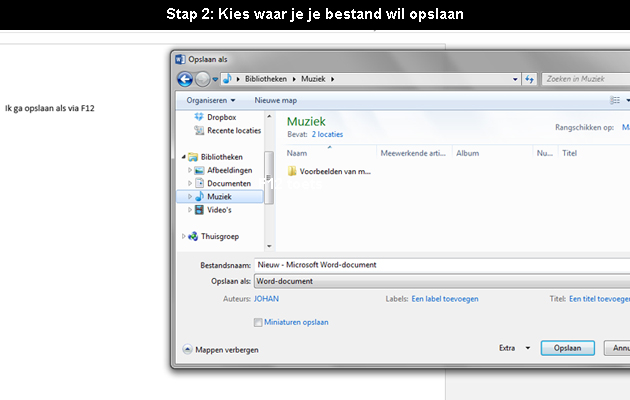
Task: Focus the Zoeken in Muziek search box
Action: click(587, 79)
